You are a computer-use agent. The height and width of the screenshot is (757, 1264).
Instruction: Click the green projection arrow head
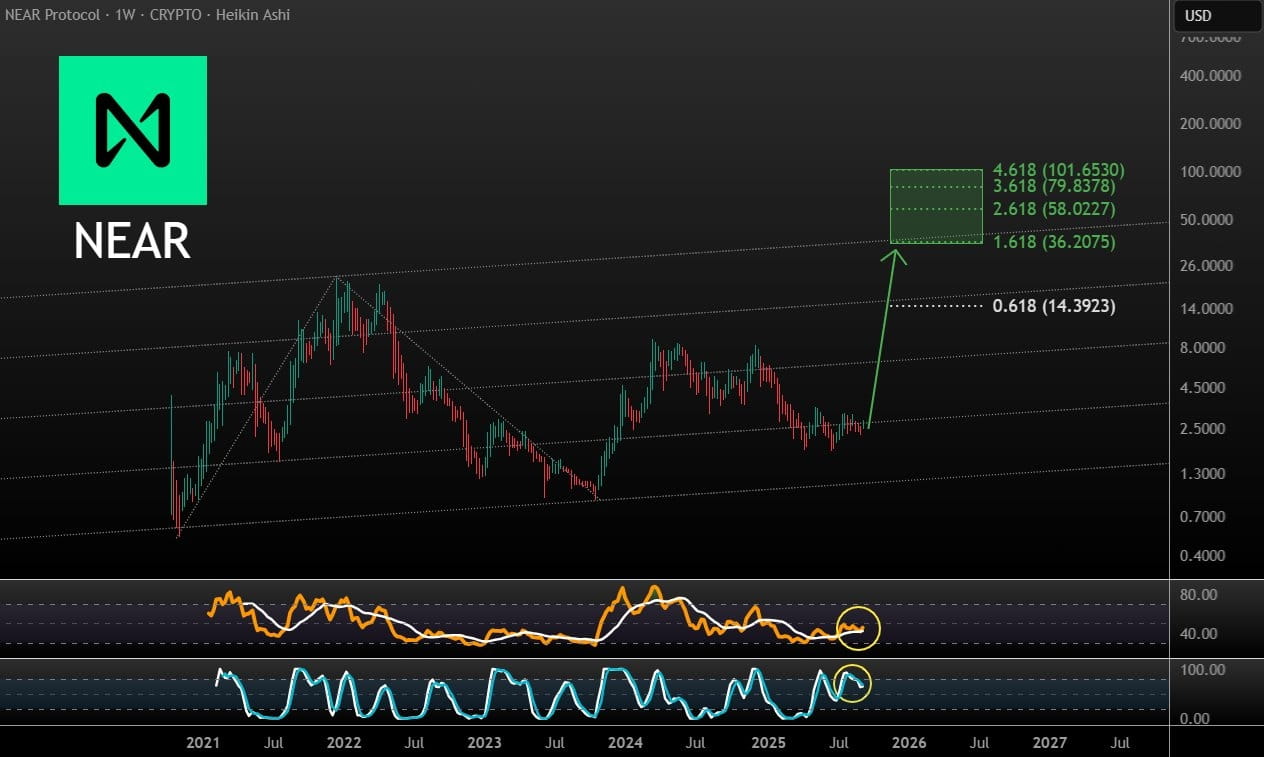point(896,256)
